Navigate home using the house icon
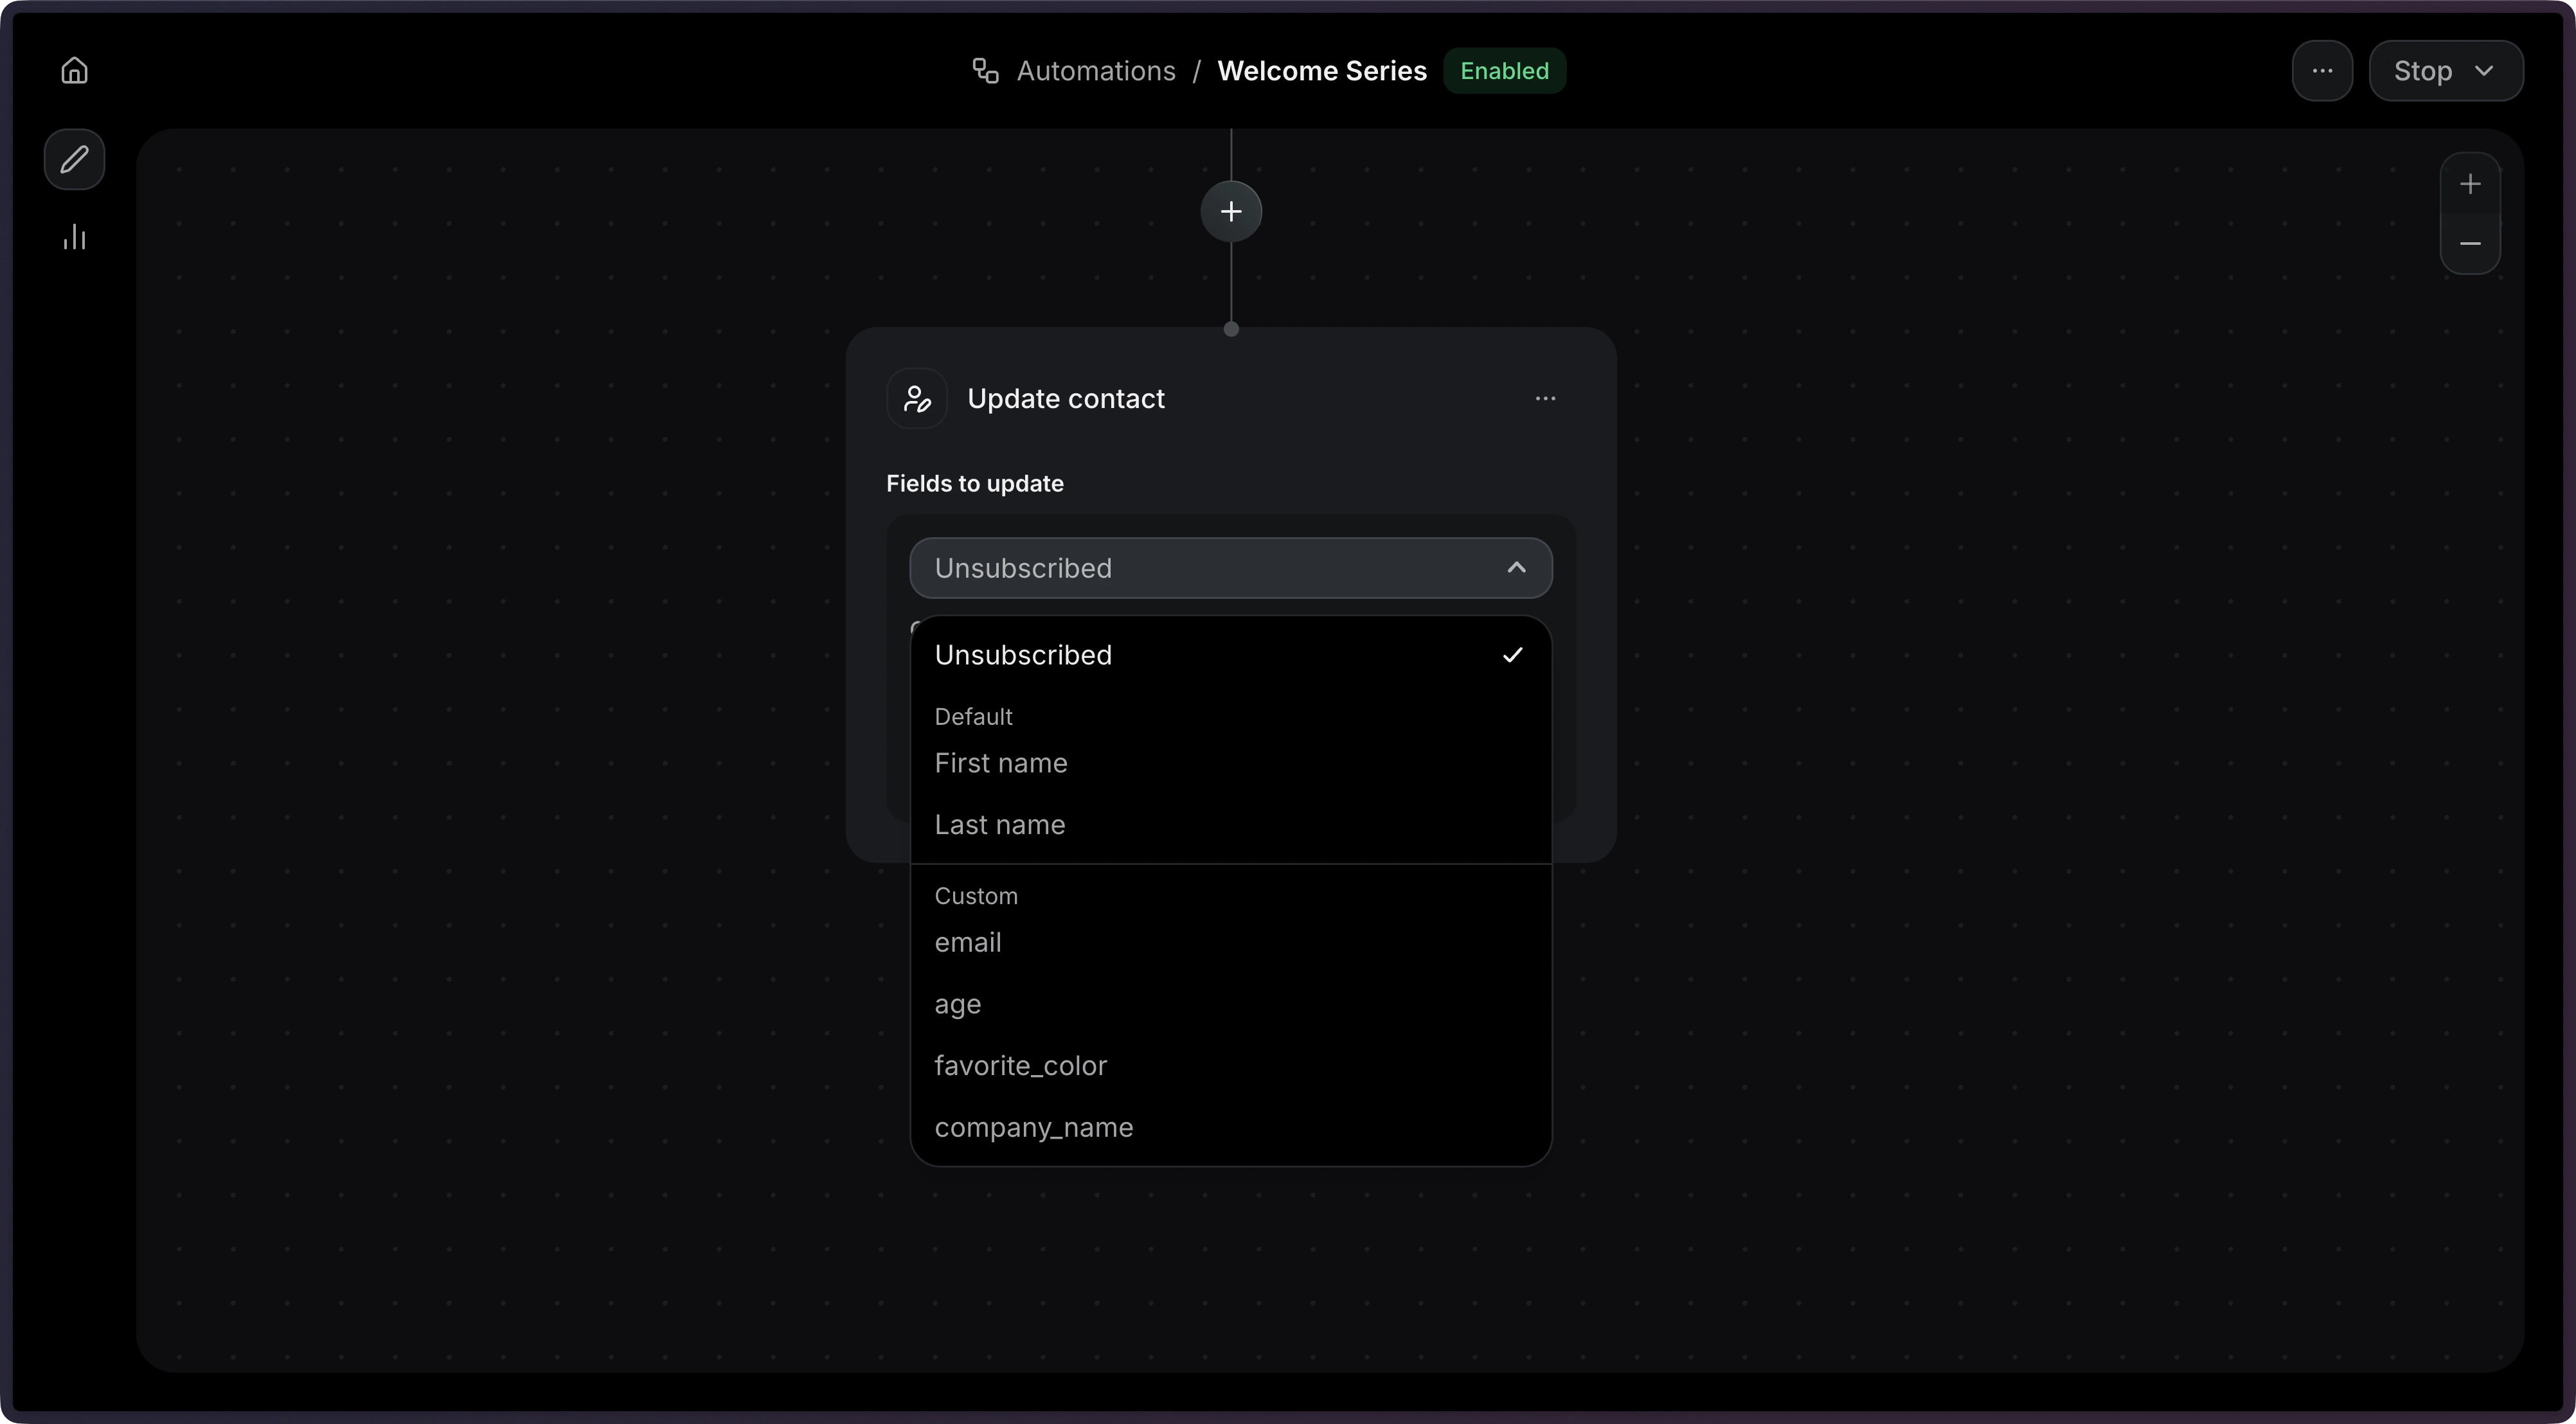 pos(74,70)
